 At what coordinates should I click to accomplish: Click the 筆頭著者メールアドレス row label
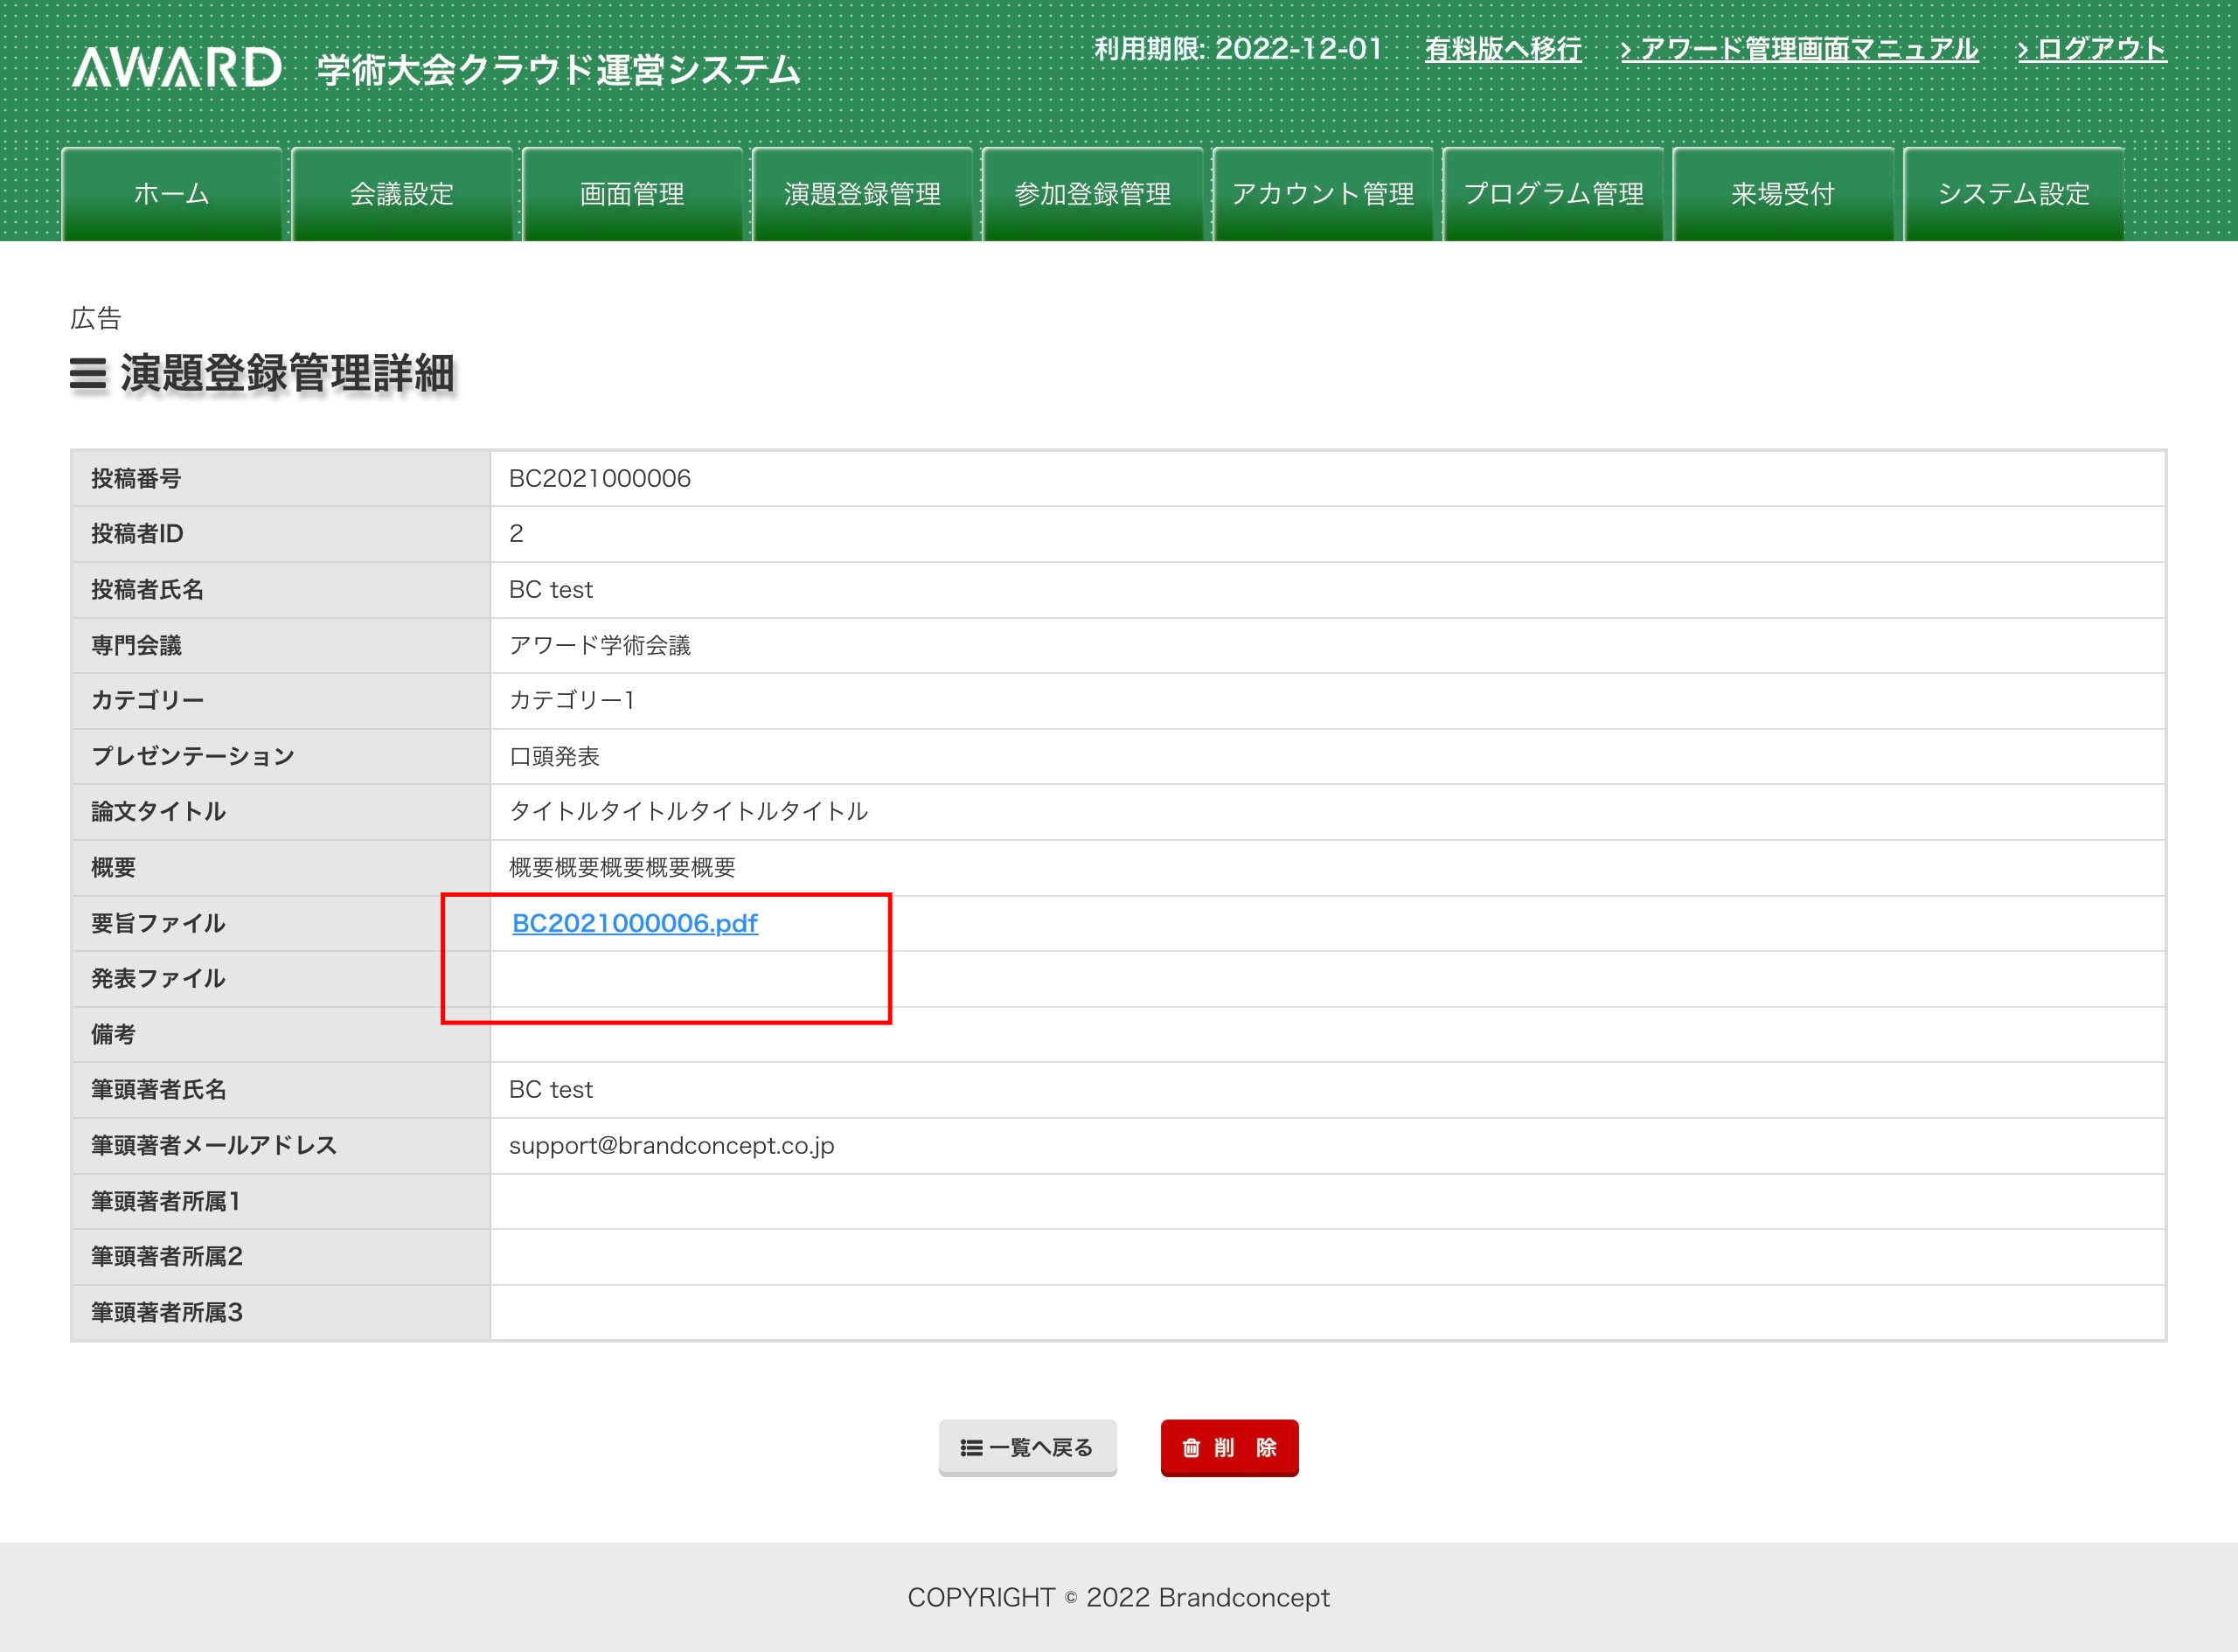215,1145
